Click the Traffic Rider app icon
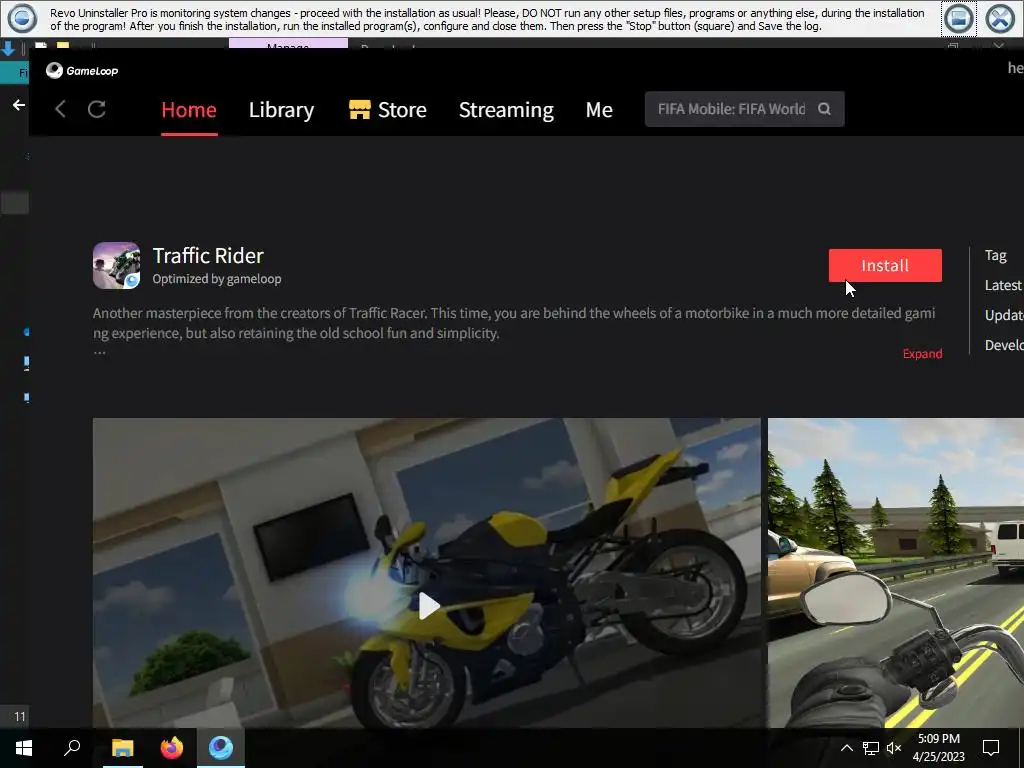Image resolution: width=1024 pixels, height=768 pixels. point(116,265)
